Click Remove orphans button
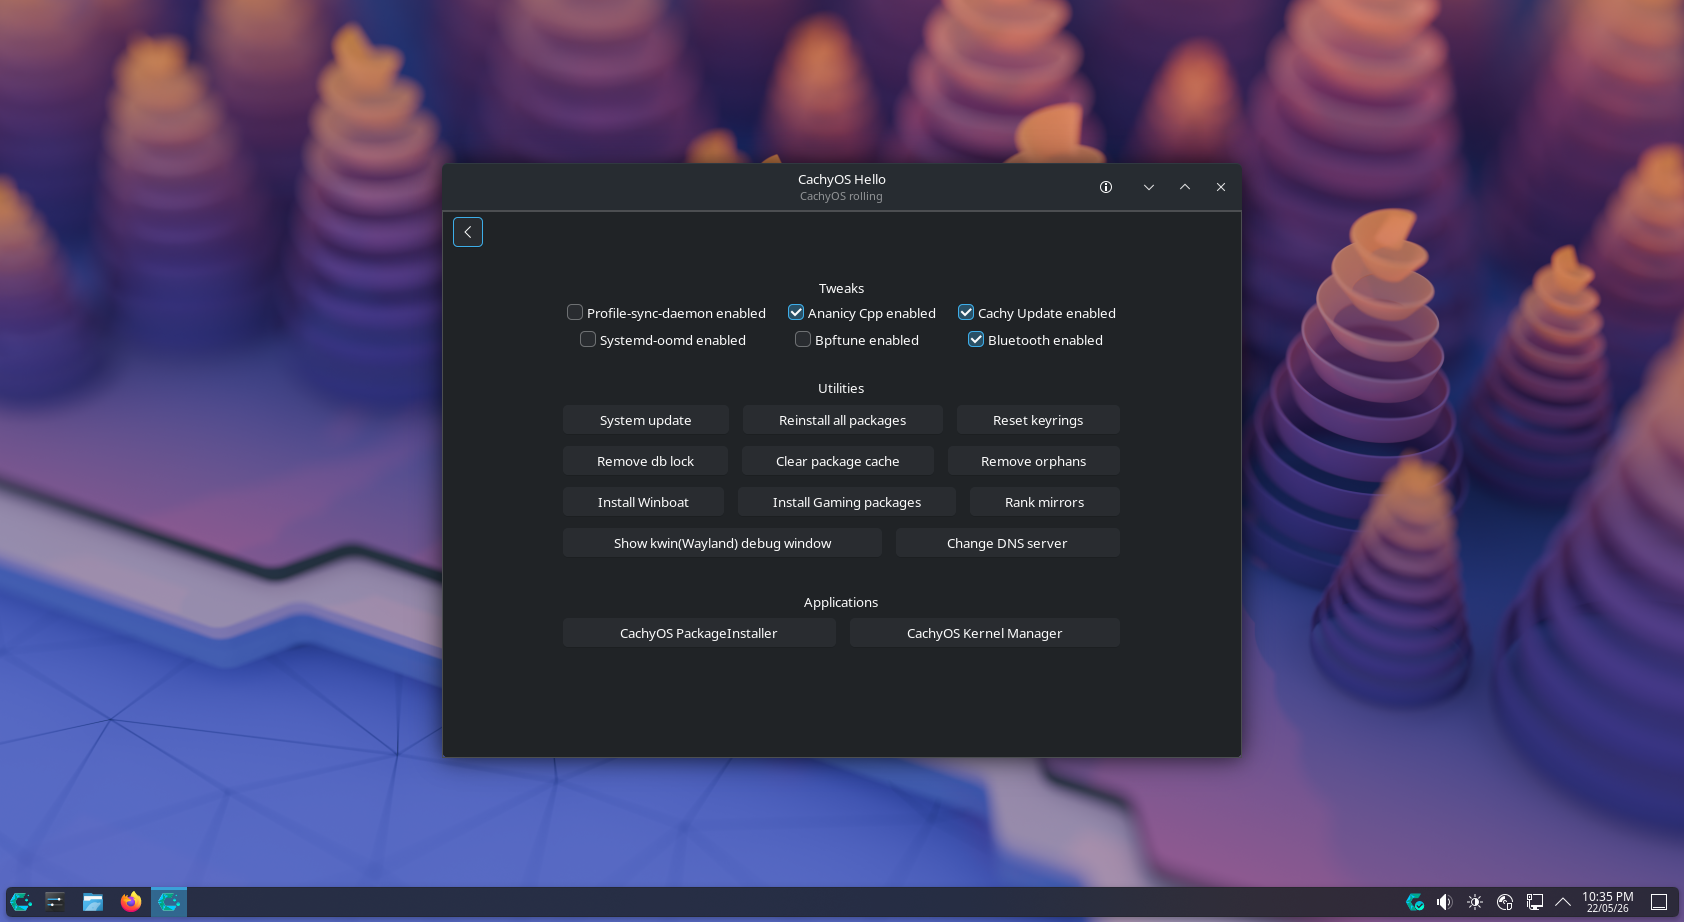 (x=1034, y=461)
